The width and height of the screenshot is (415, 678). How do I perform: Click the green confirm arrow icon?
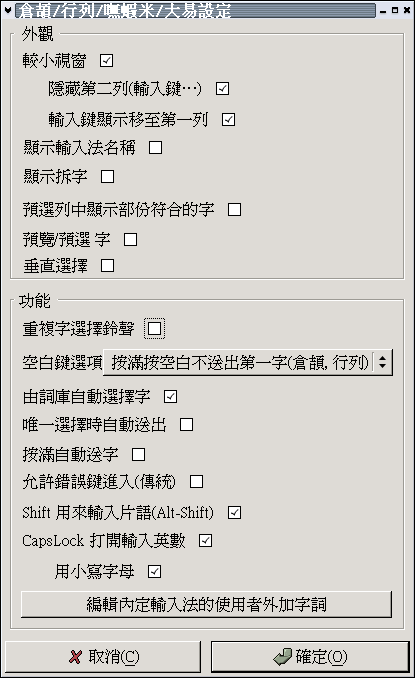[x=283, y=656]
